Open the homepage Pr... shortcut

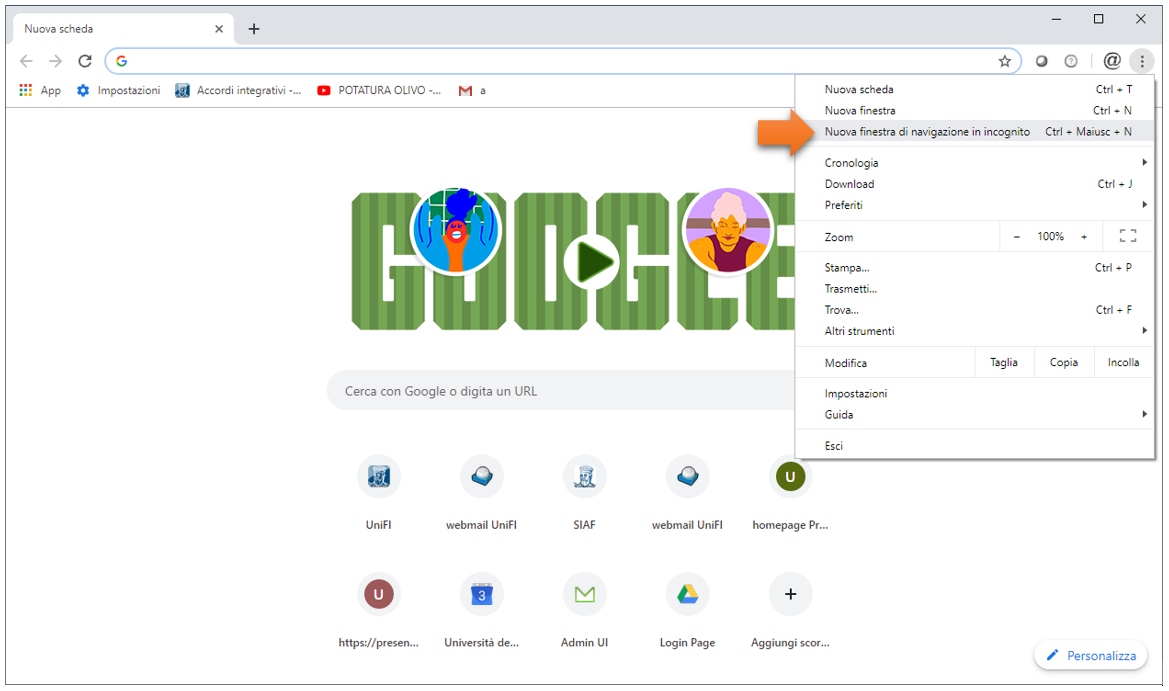tap(790, 492)
